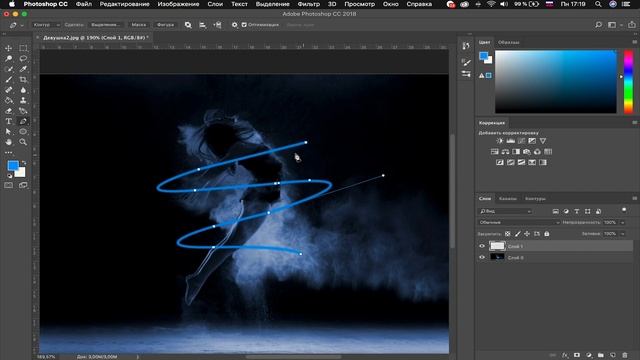Switch to the Образцы tab
Image resolution: width=640 pixels, height=360 pixels.
click(509, 42)
